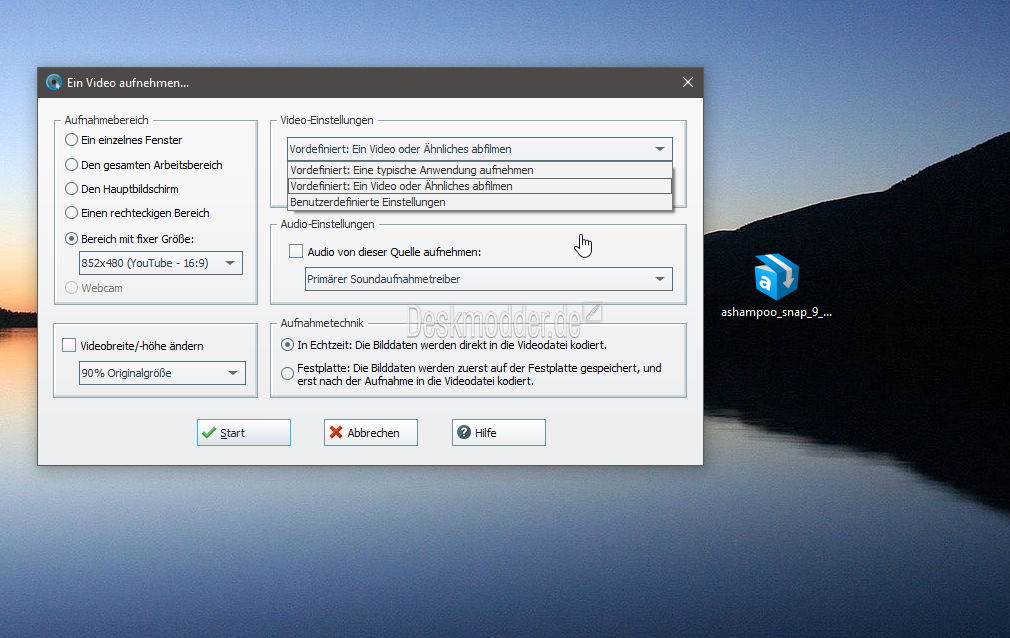Viewport: 1010px width, 638px height.
Task: Choose 'Den Hauptbildschirm' radio button
Action: pos(71,189)
